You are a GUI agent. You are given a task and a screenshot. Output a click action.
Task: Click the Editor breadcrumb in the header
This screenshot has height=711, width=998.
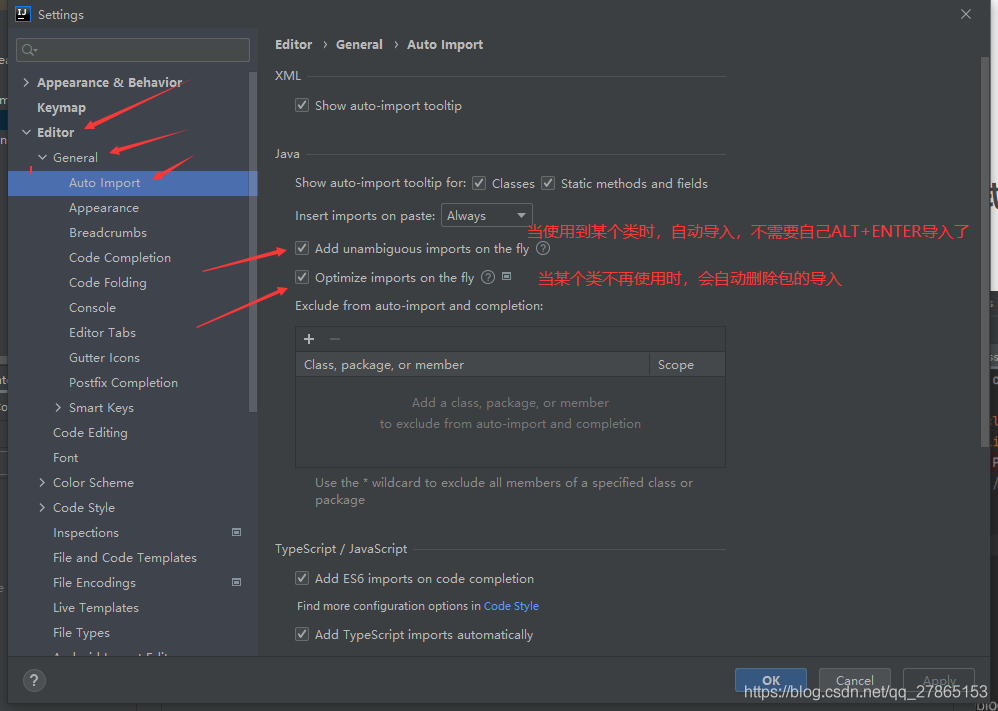pyautogui.click(x=293, y=45)
